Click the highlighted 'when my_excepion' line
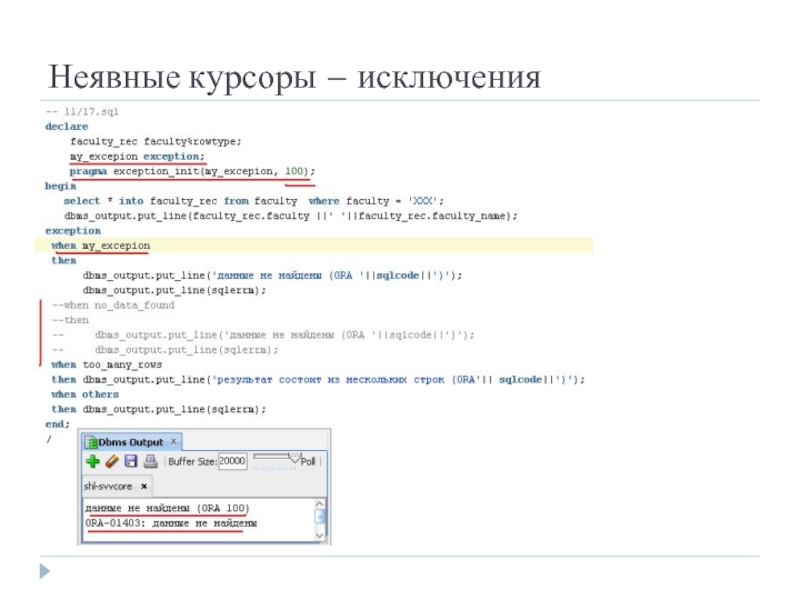This screenshot has height=600, width=800. (x=100, y=245)
